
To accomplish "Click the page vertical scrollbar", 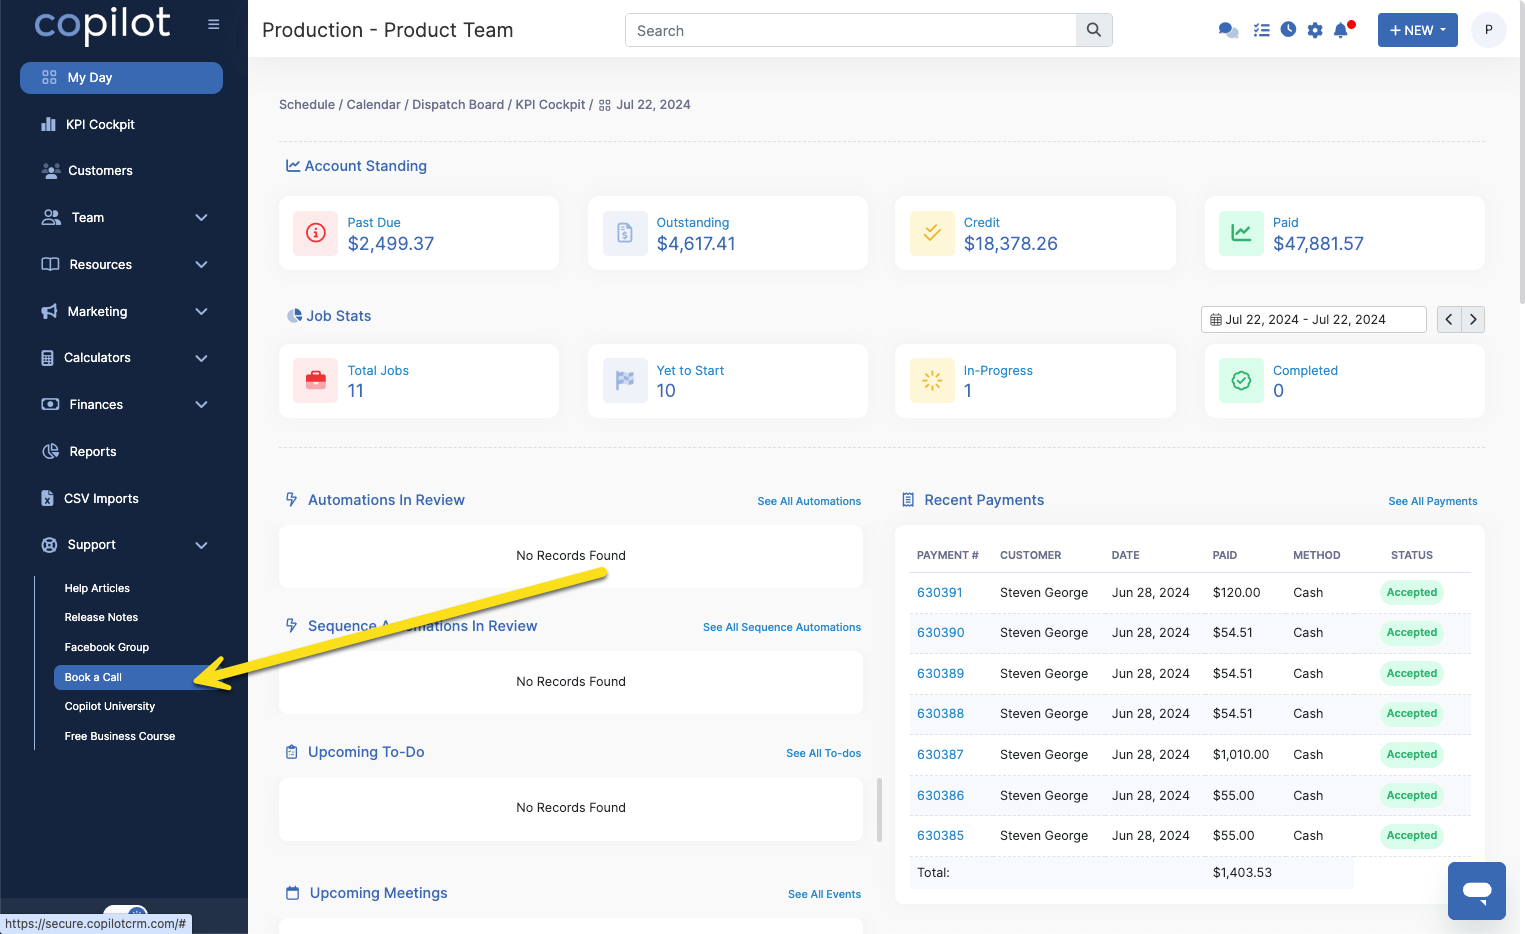I will [x=1521, y=150].
